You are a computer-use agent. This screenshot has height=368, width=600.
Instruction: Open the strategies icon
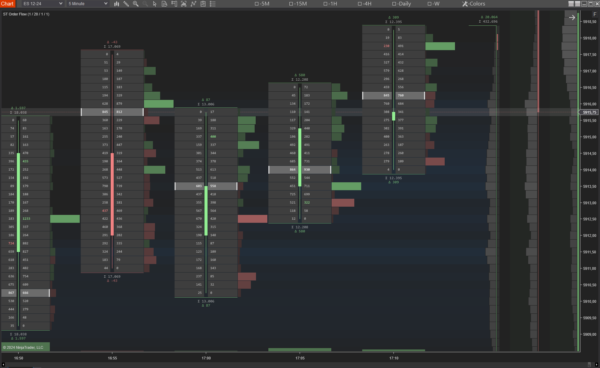point(203,4)
